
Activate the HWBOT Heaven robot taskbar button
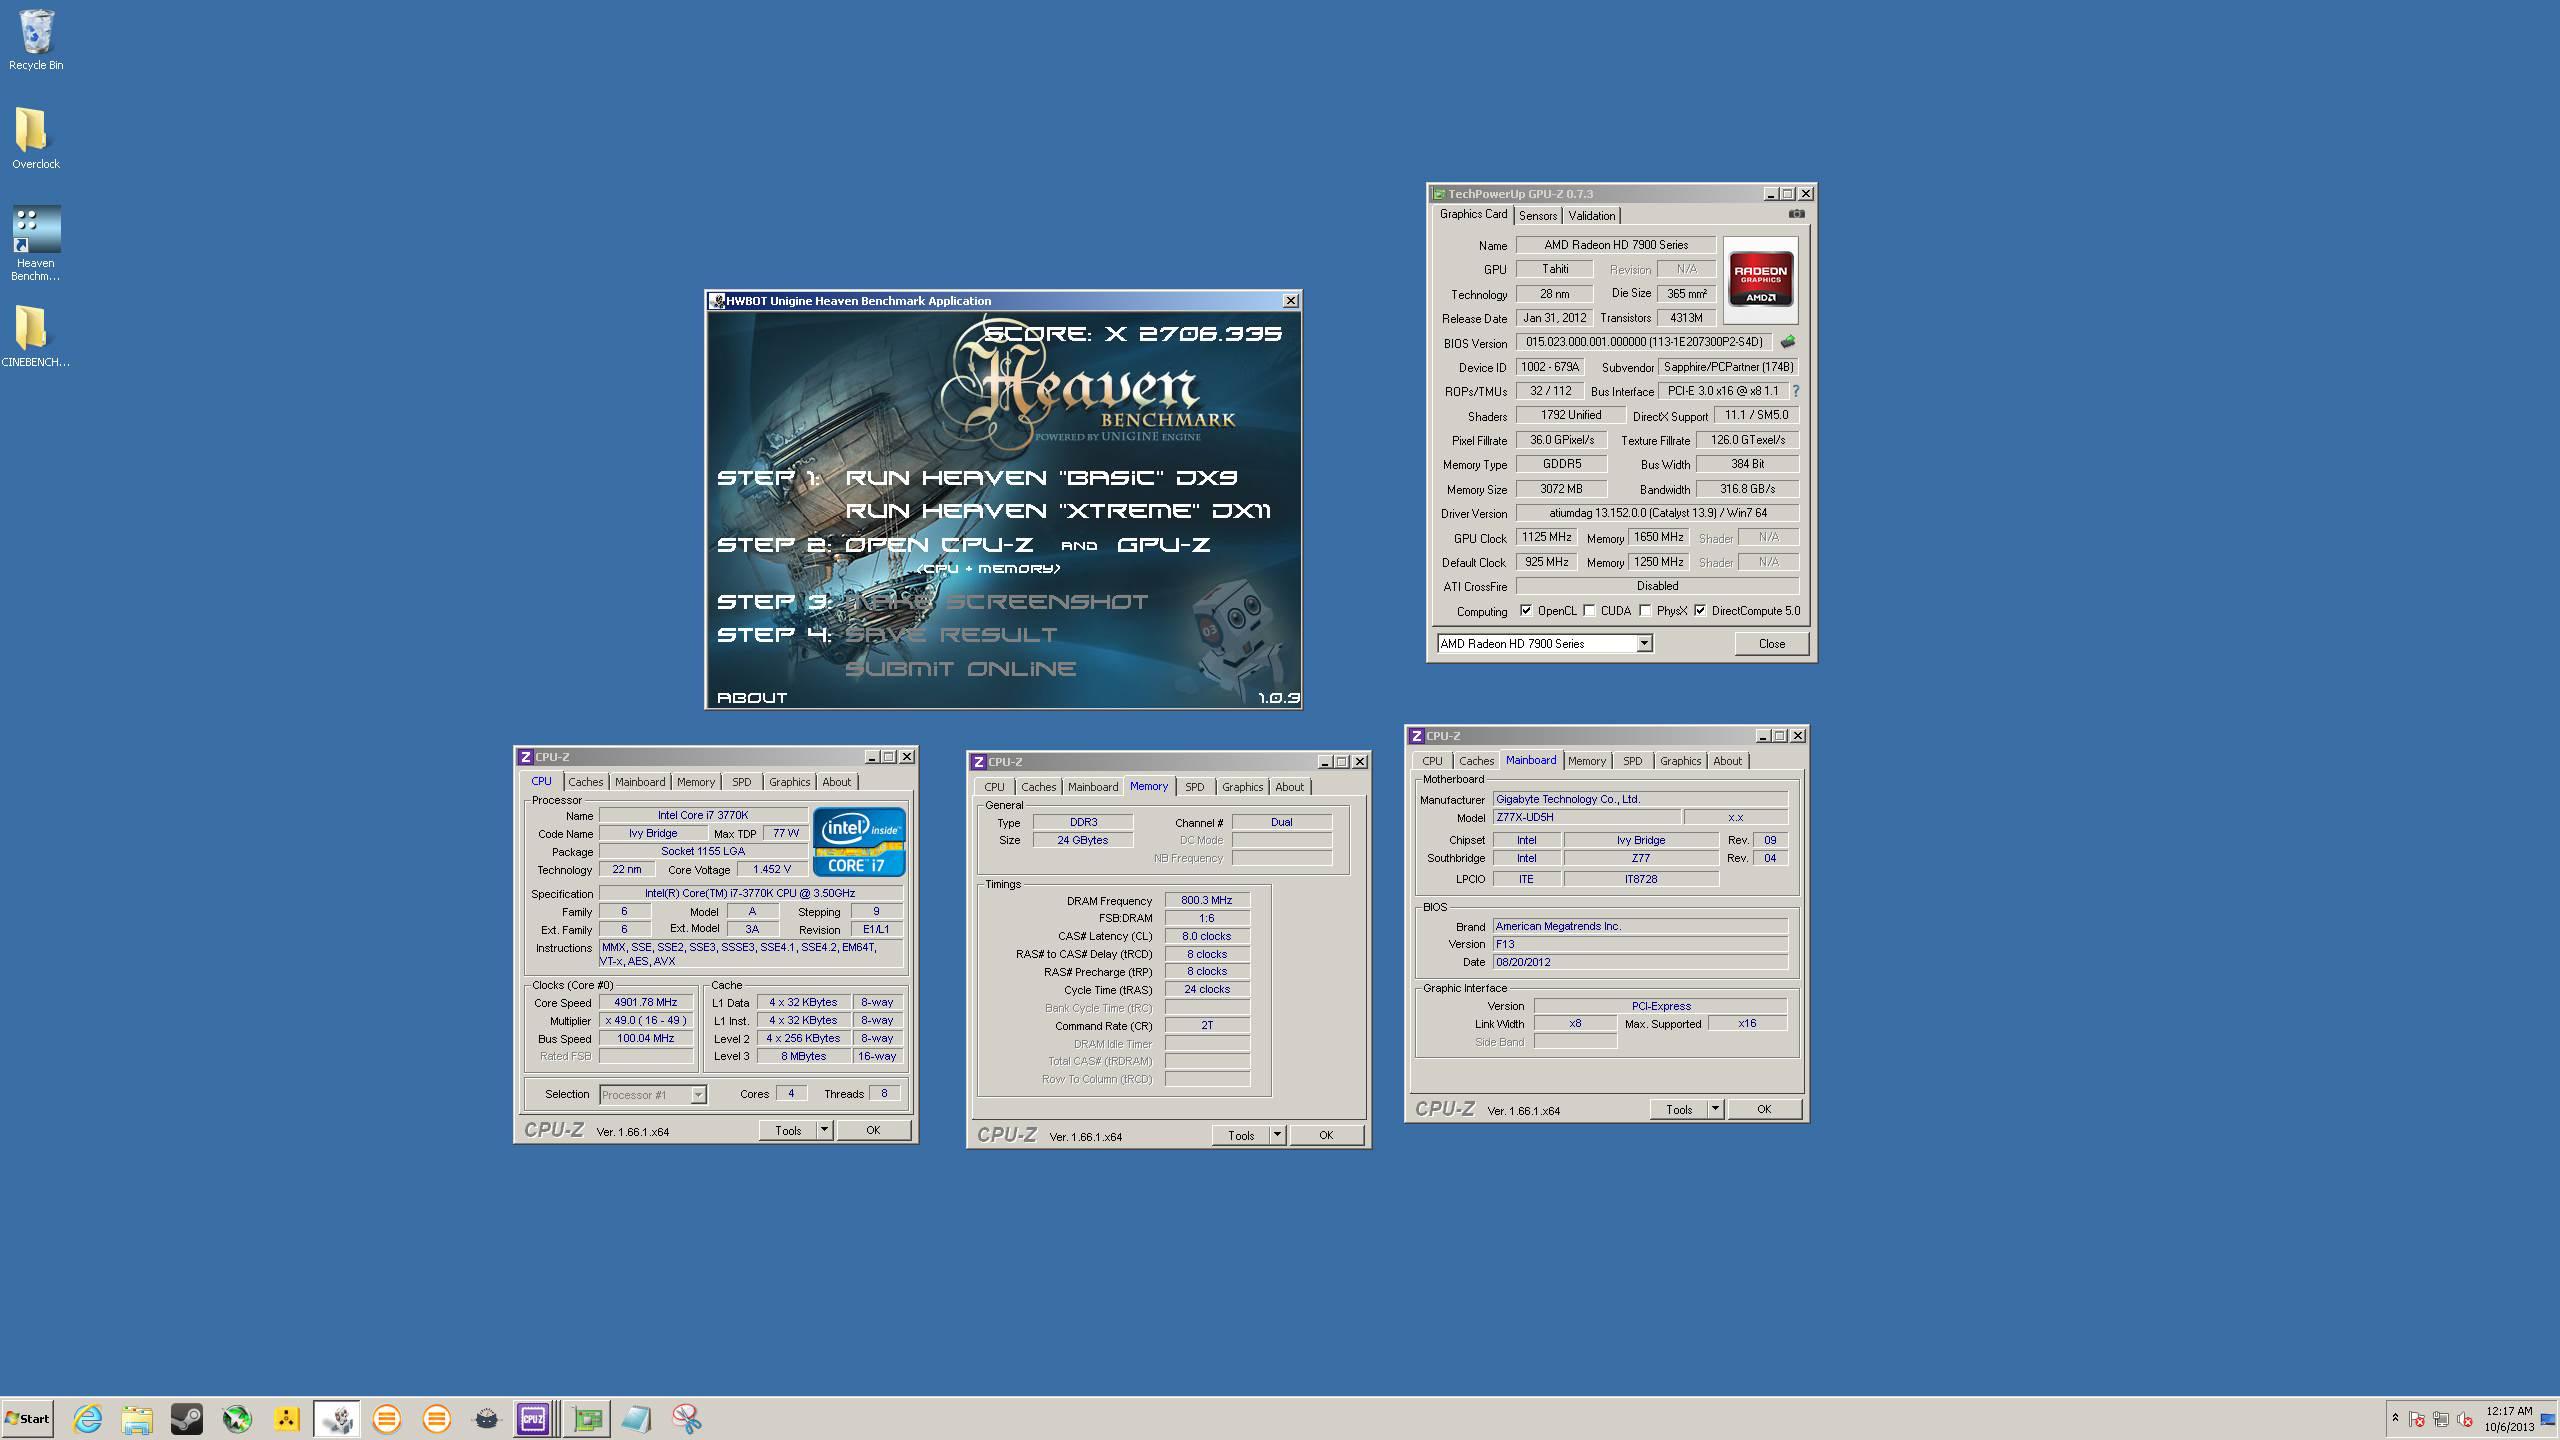(x=337, y=1418)
